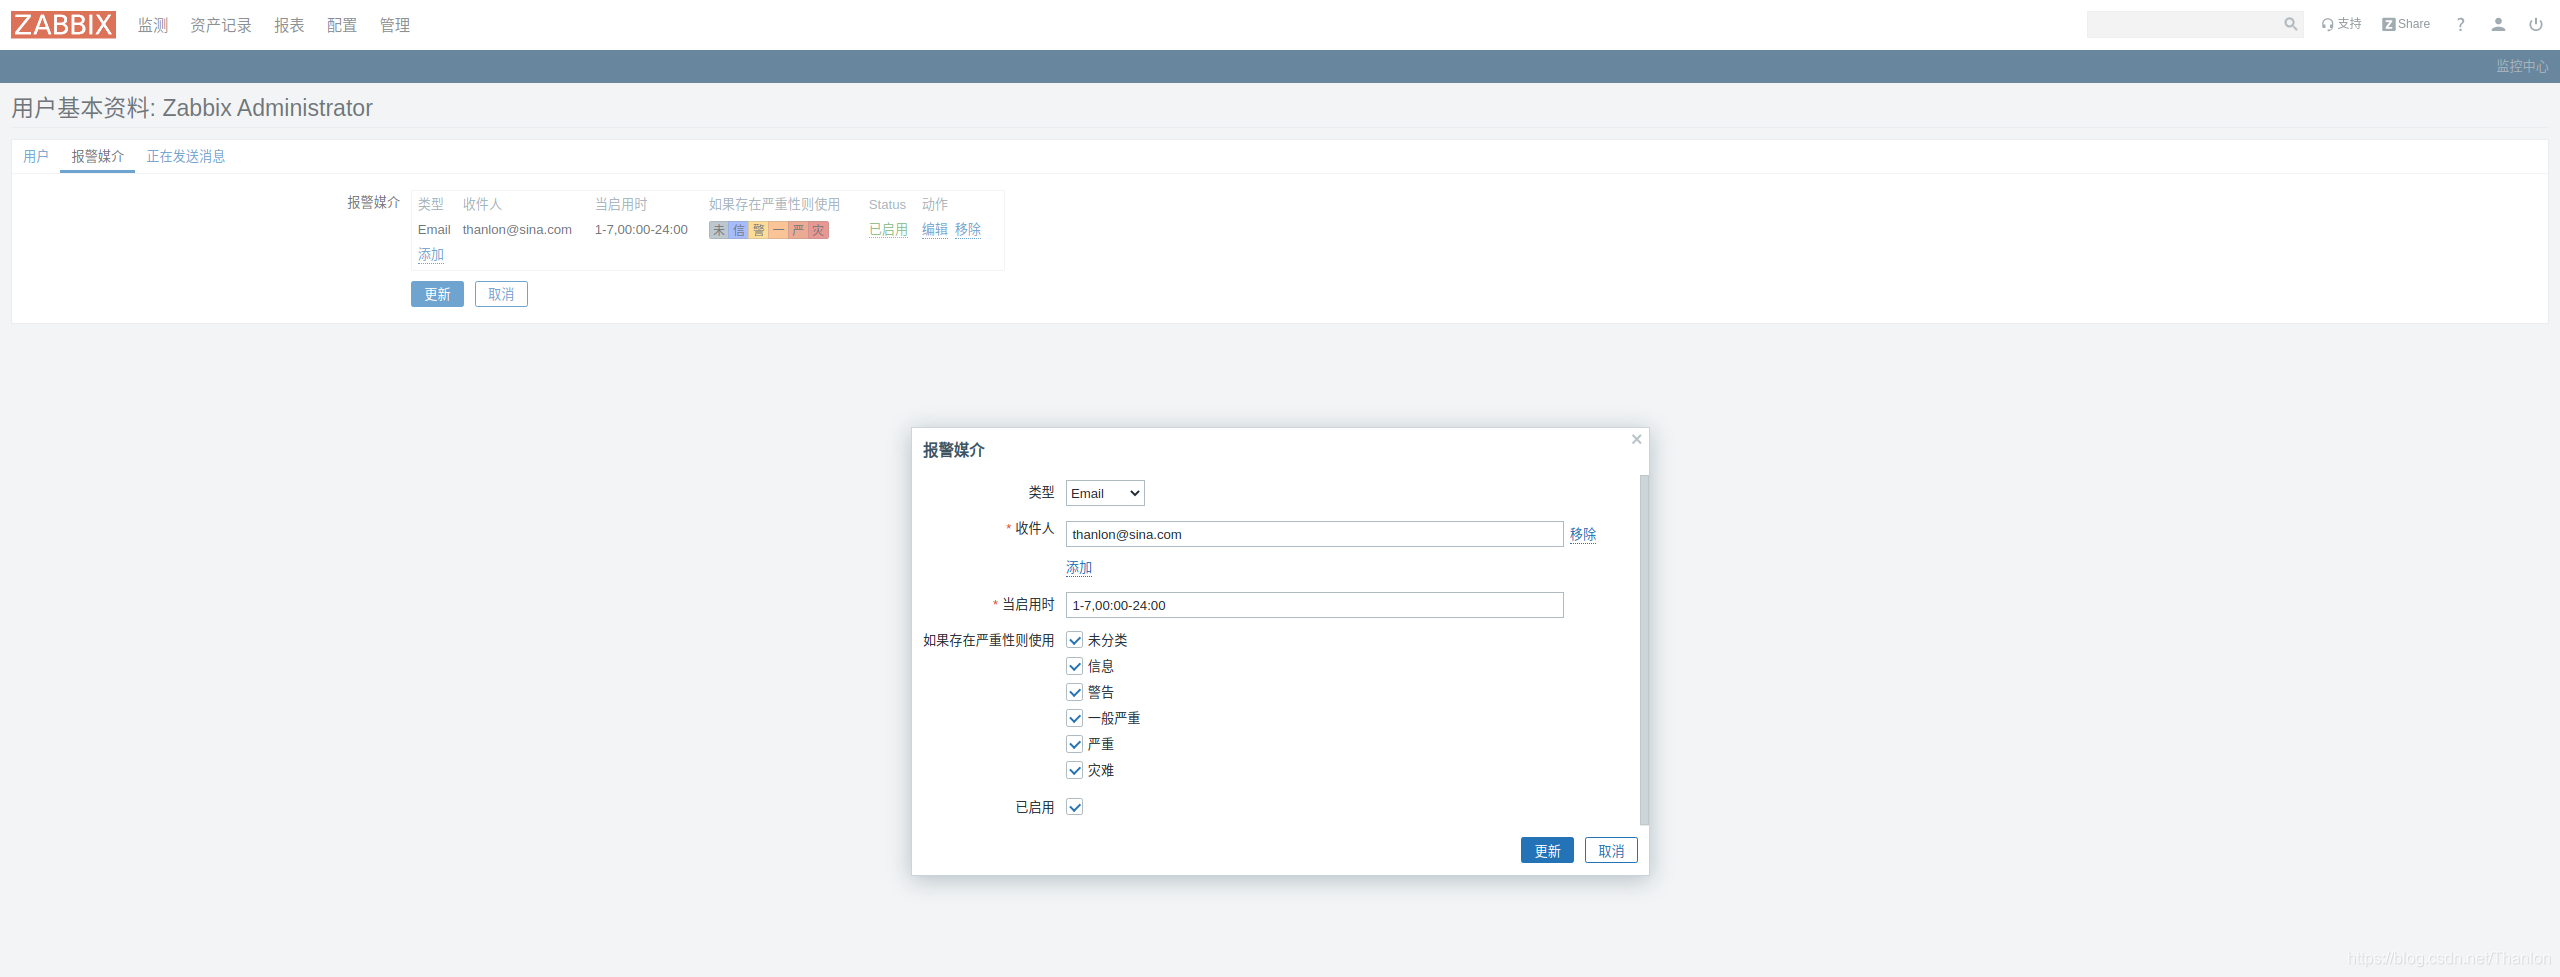Click 添加 link below media table
Image resolution: width=2560 pixels, height=977 pixels.
pyautogui.click(x=431, y=255)
